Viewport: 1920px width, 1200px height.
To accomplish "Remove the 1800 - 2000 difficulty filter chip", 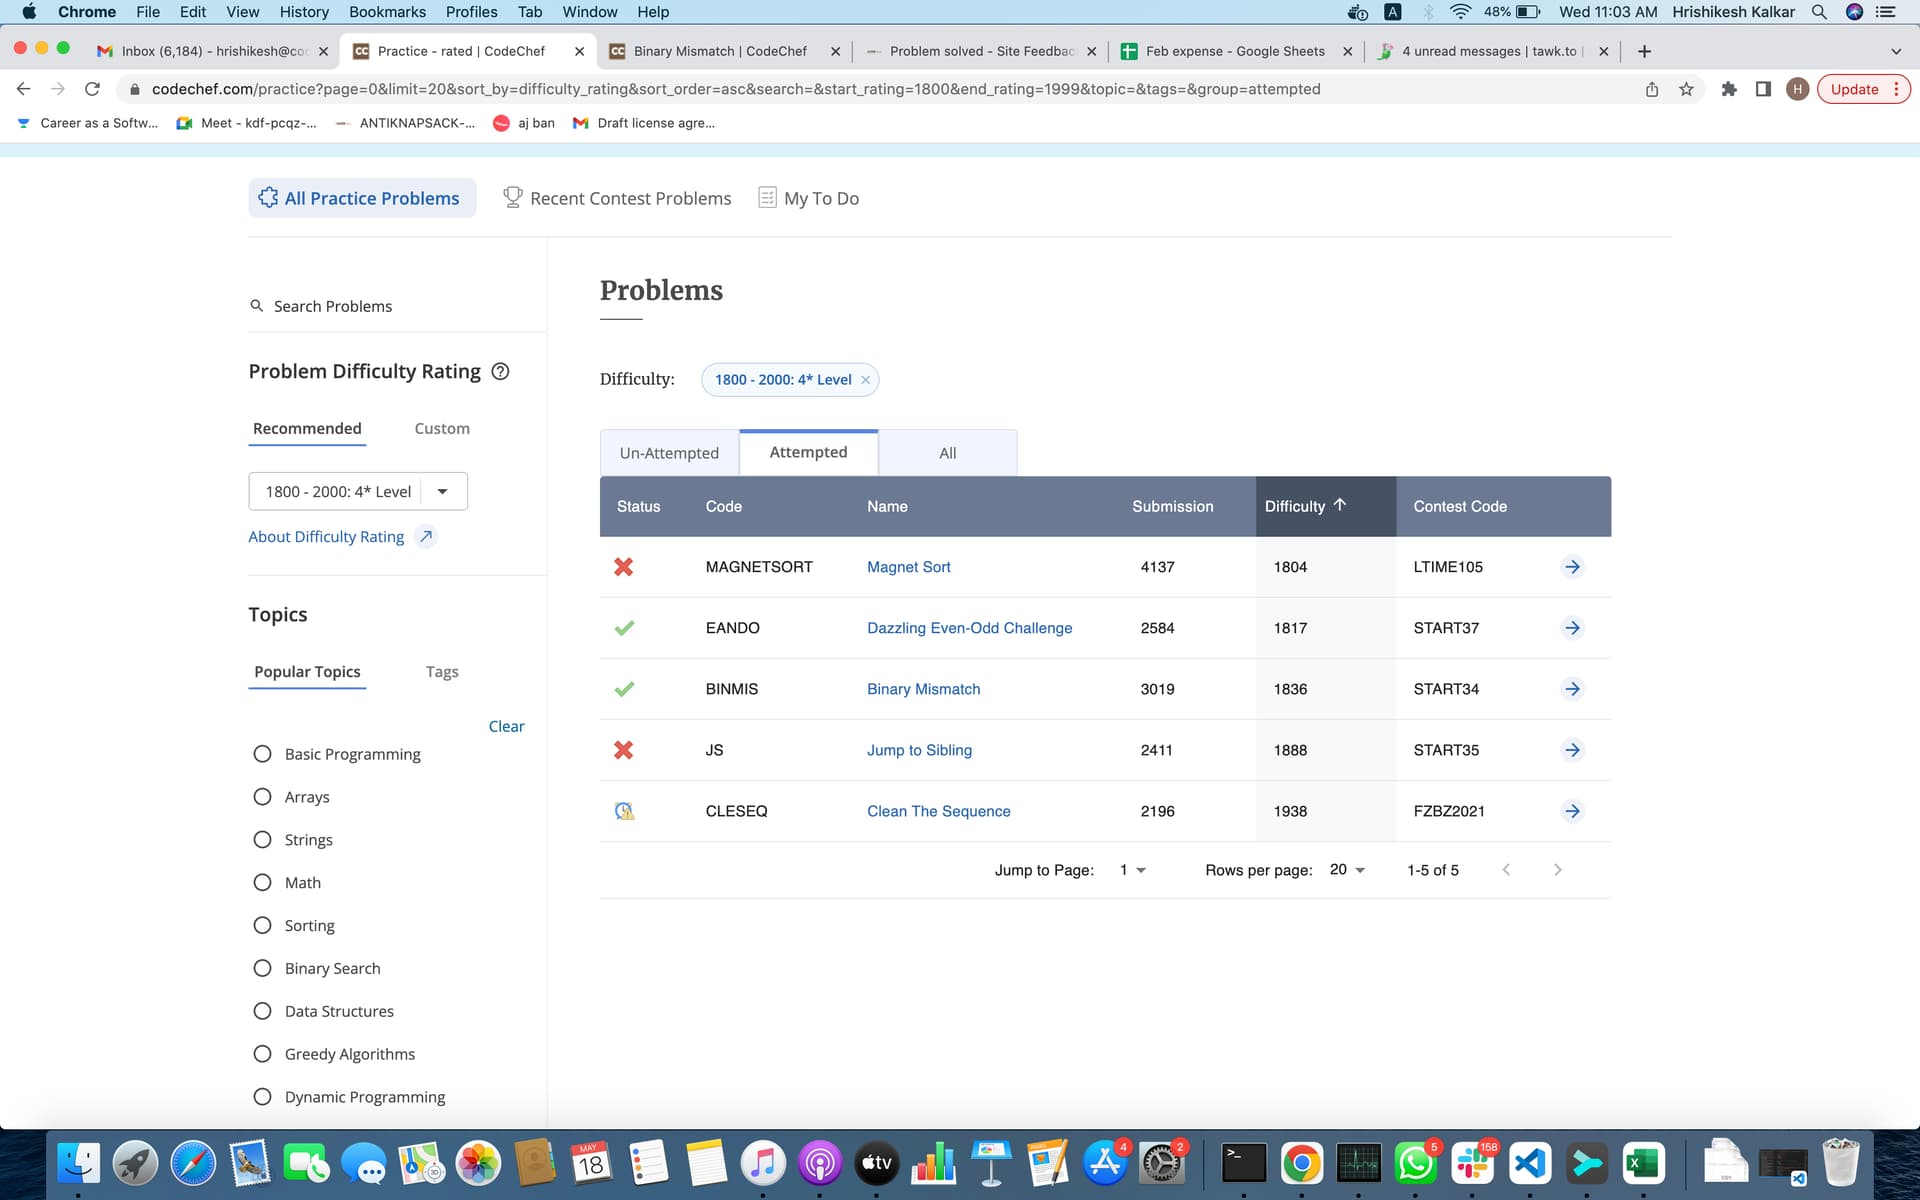I will click(x=866, y=380).
